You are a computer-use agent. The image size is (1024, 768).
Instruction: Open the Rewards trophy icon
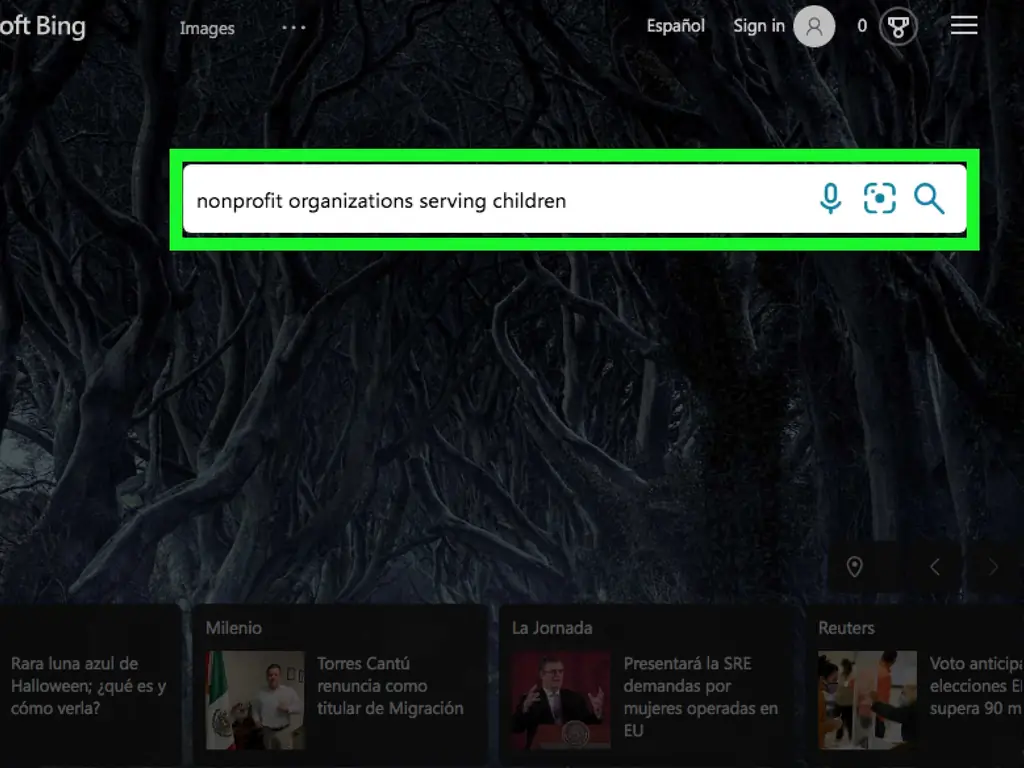898,27
